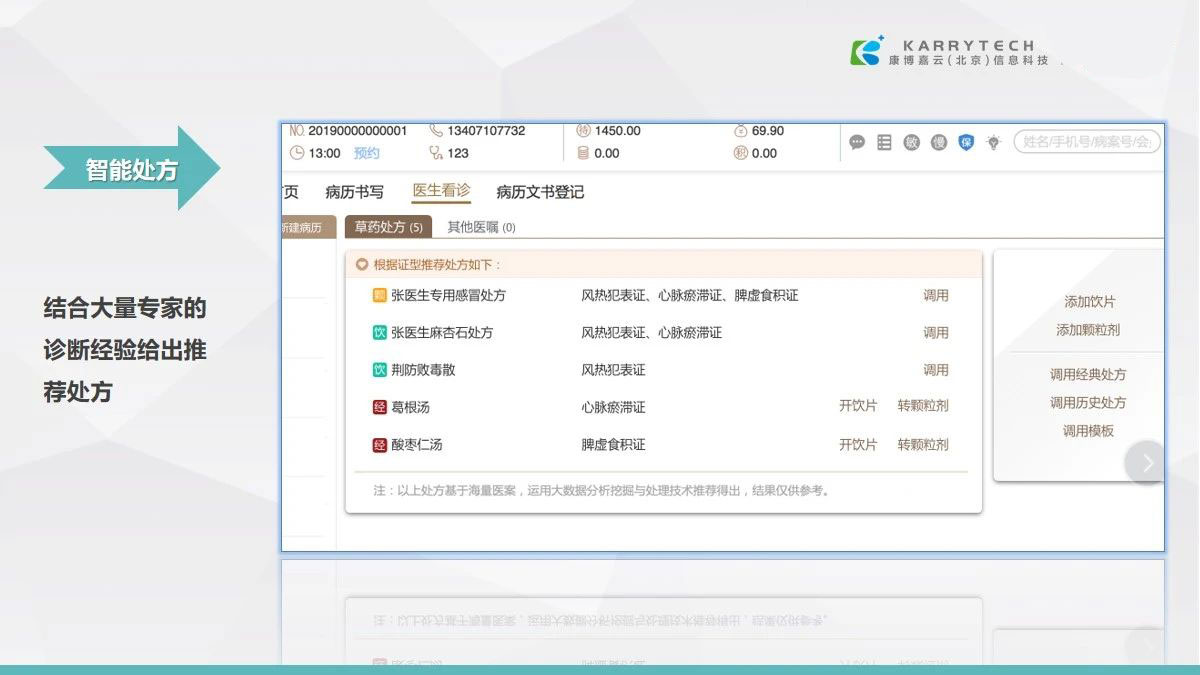
Task: Select the 其他医嘱 tab
Action: [481, 227]
